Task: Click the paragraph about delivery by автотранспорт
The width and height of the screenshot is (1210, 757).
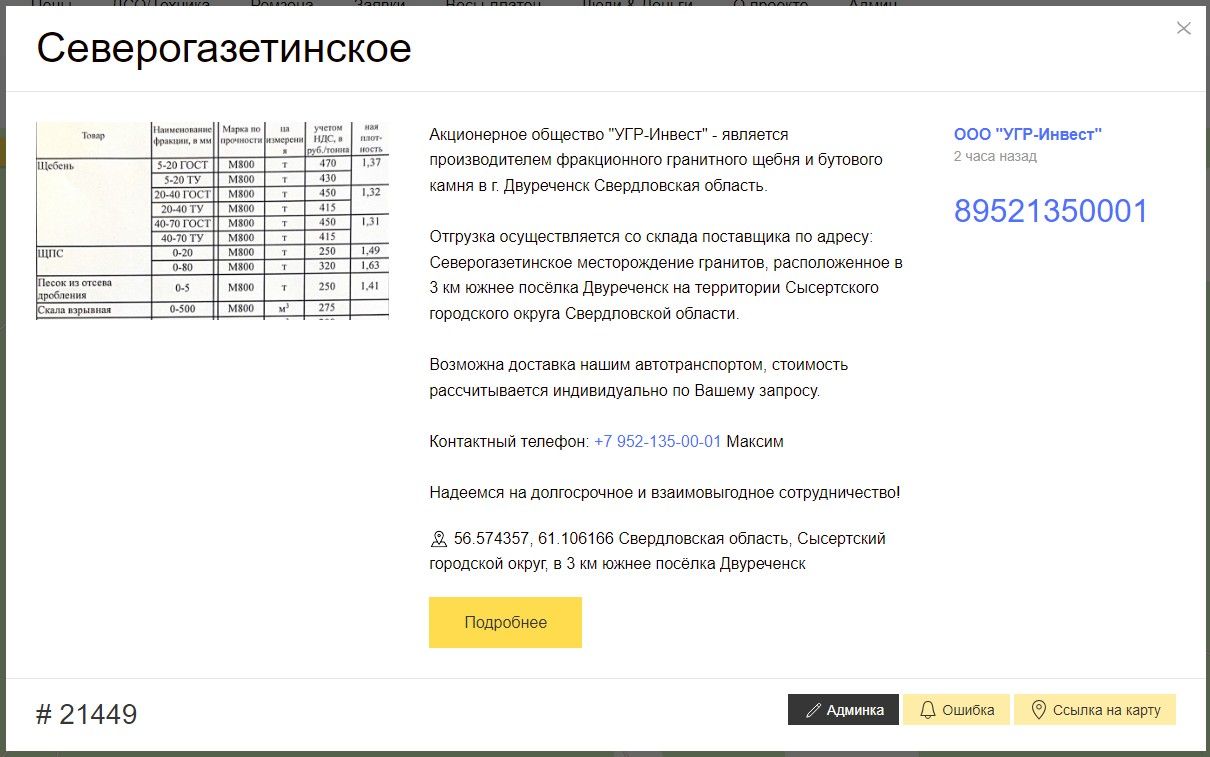Action: 638,377
